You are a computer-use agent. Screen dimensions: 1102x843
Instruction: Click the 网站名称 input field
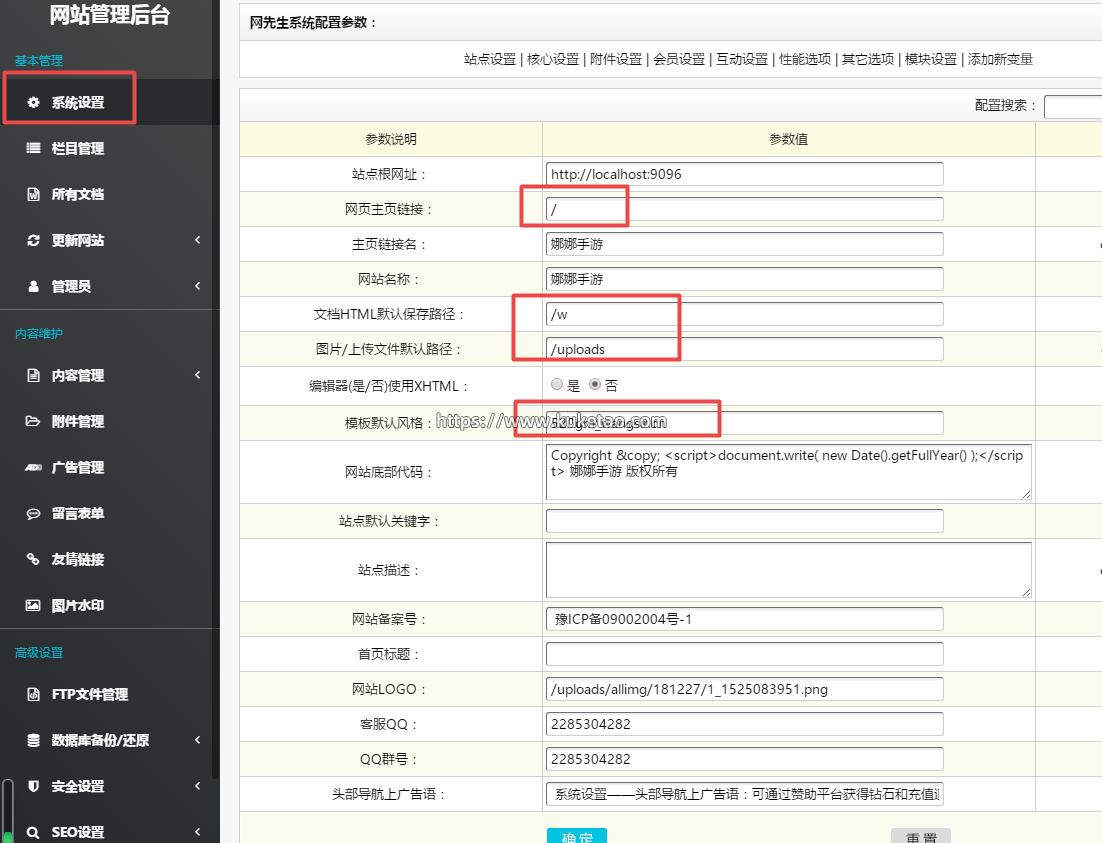pyautogui.click(x=745, y=279)
